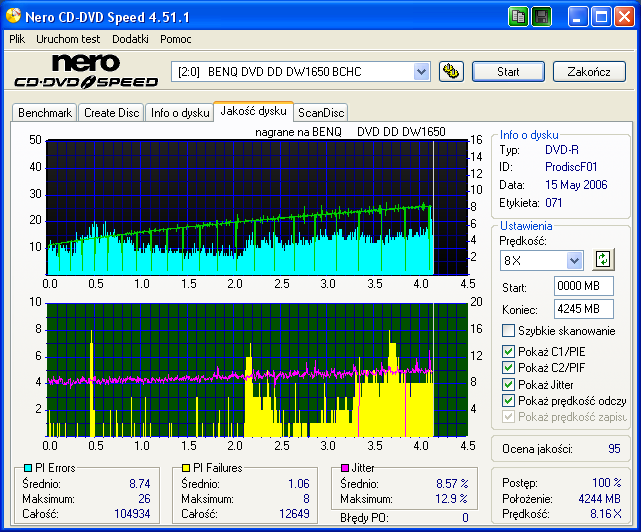Image resolution: width=641 pixels, height=532 pixels.
Task: Click the Błędy PO value 0
Action: click(465, 518)
